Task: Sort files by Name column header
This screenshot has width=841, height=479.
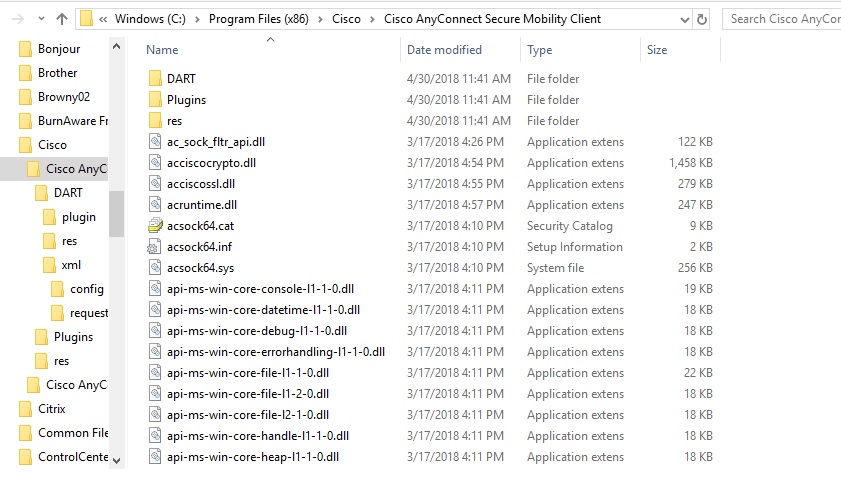Action: tap(162, 50)
